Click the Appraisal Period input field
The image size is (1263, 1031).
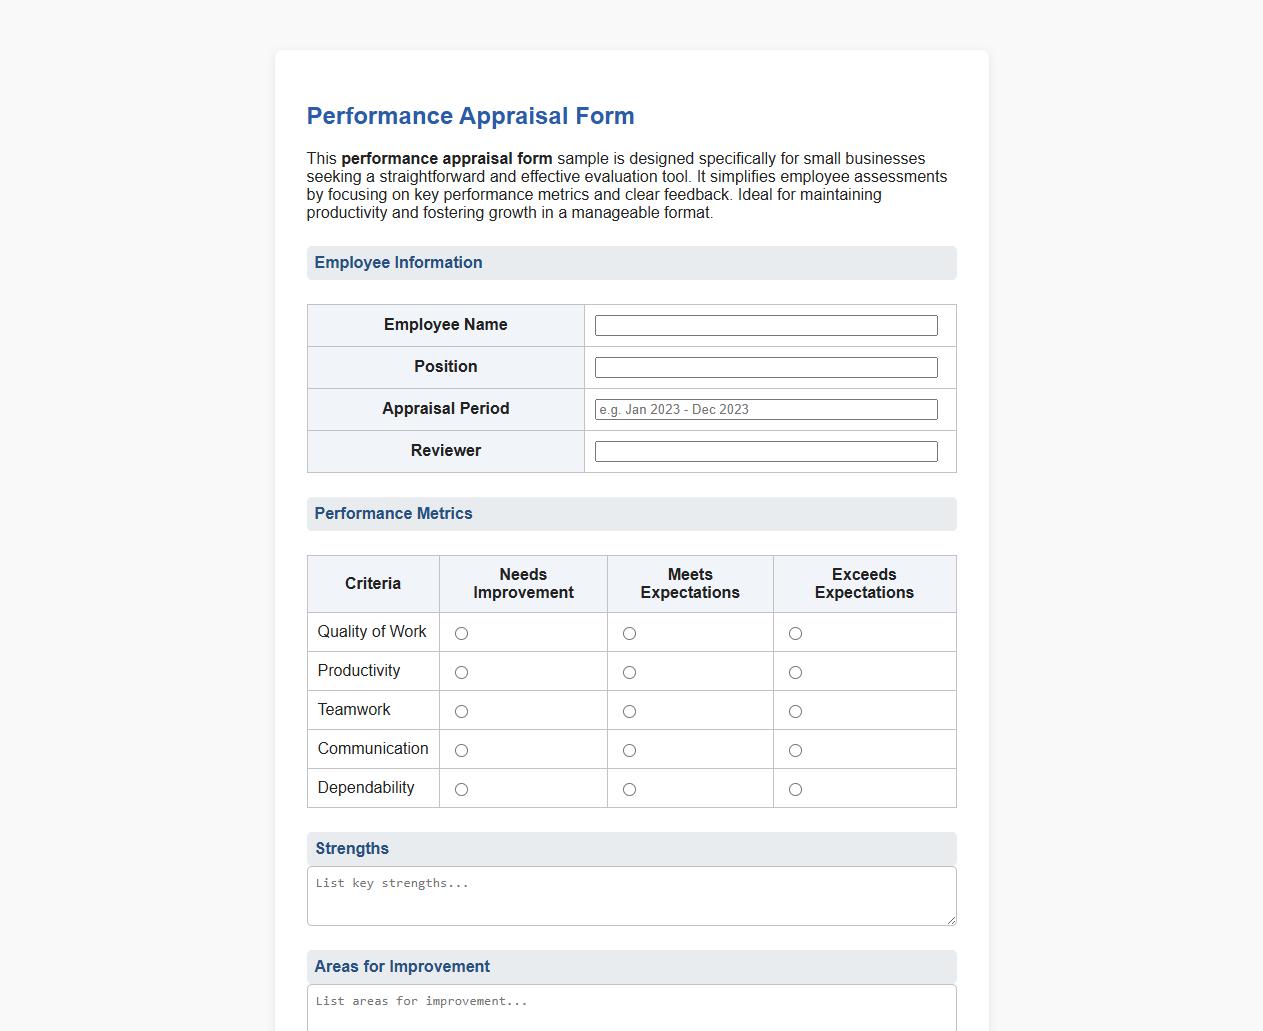click(x=765, y=409)
